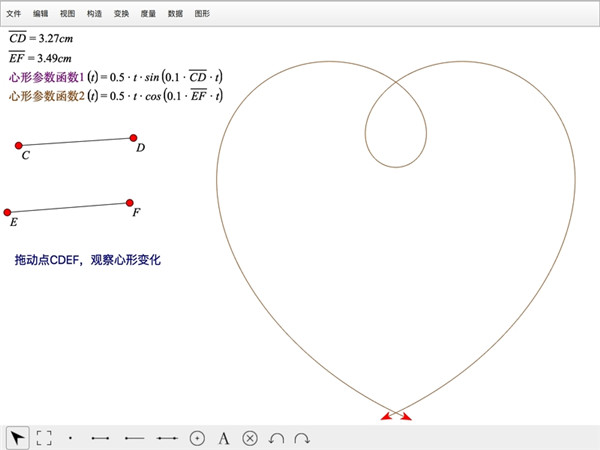The width and height of the screenshot is (600, 450).
Task: Select segment EF line
Action: click(x=68, y=207)
